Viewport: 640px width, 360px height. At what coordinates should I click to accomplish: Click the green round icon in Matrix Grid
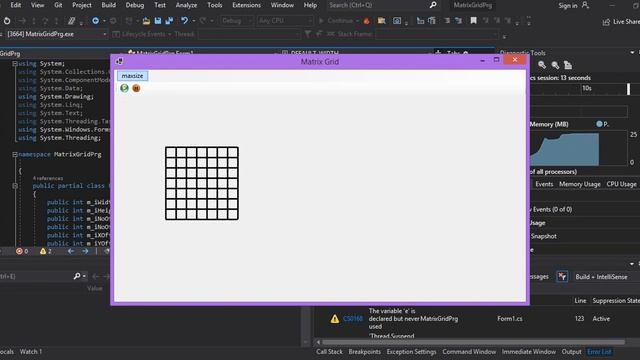(124, 88)
